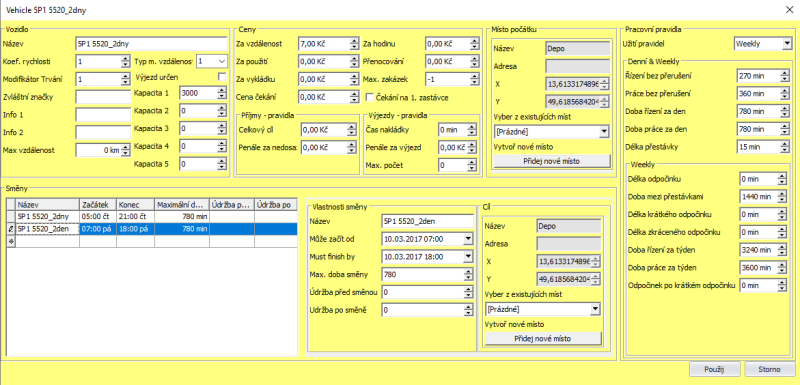The width and height of the screenshot is (800, 385).
Task: Adjust the Doba řízení za den spinner
Action: coord(784,111)
